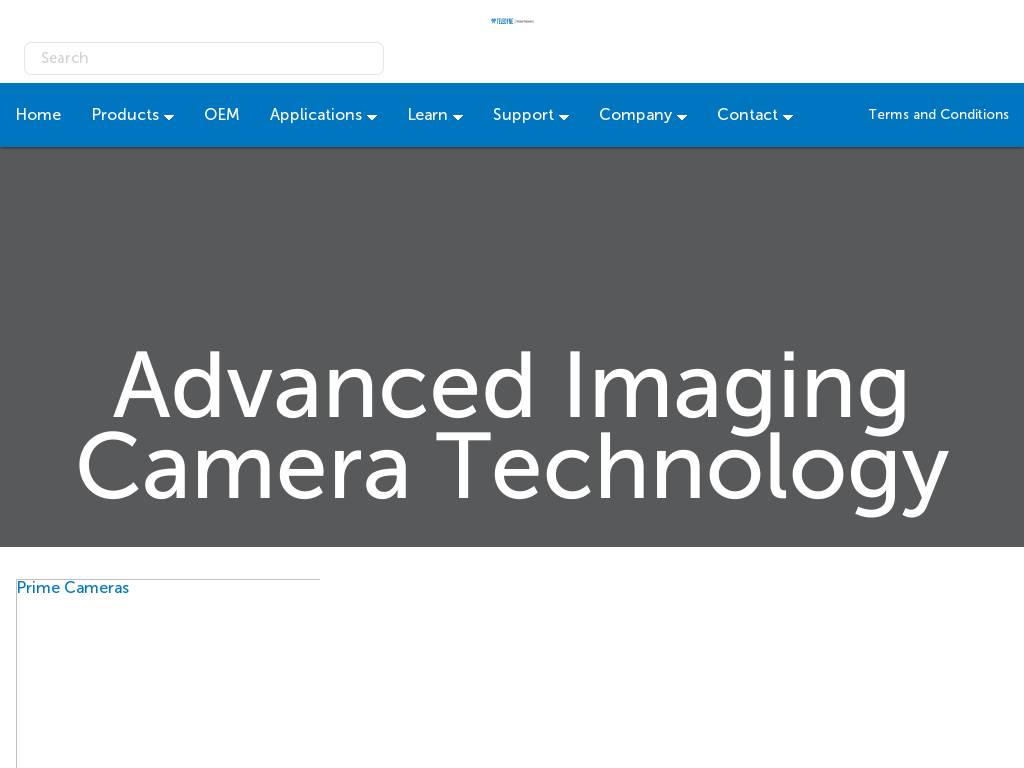Click the caret arrow beside Applications

click(x=372, y=117)
